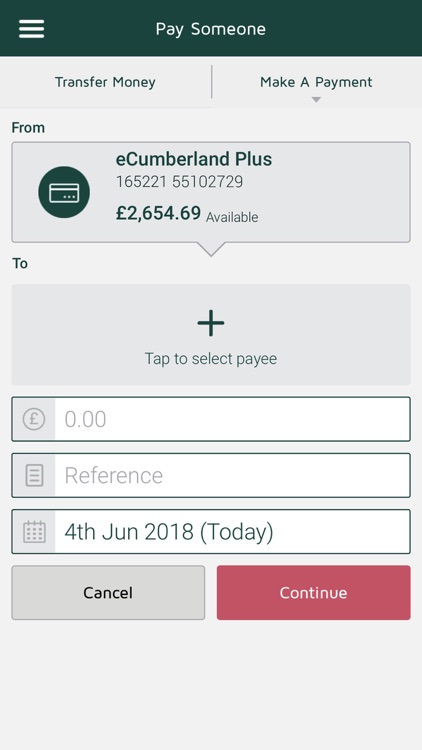Tap account number 165221 55102729
The width and height of the screenshot is (422, 750).
pos(179,182)
